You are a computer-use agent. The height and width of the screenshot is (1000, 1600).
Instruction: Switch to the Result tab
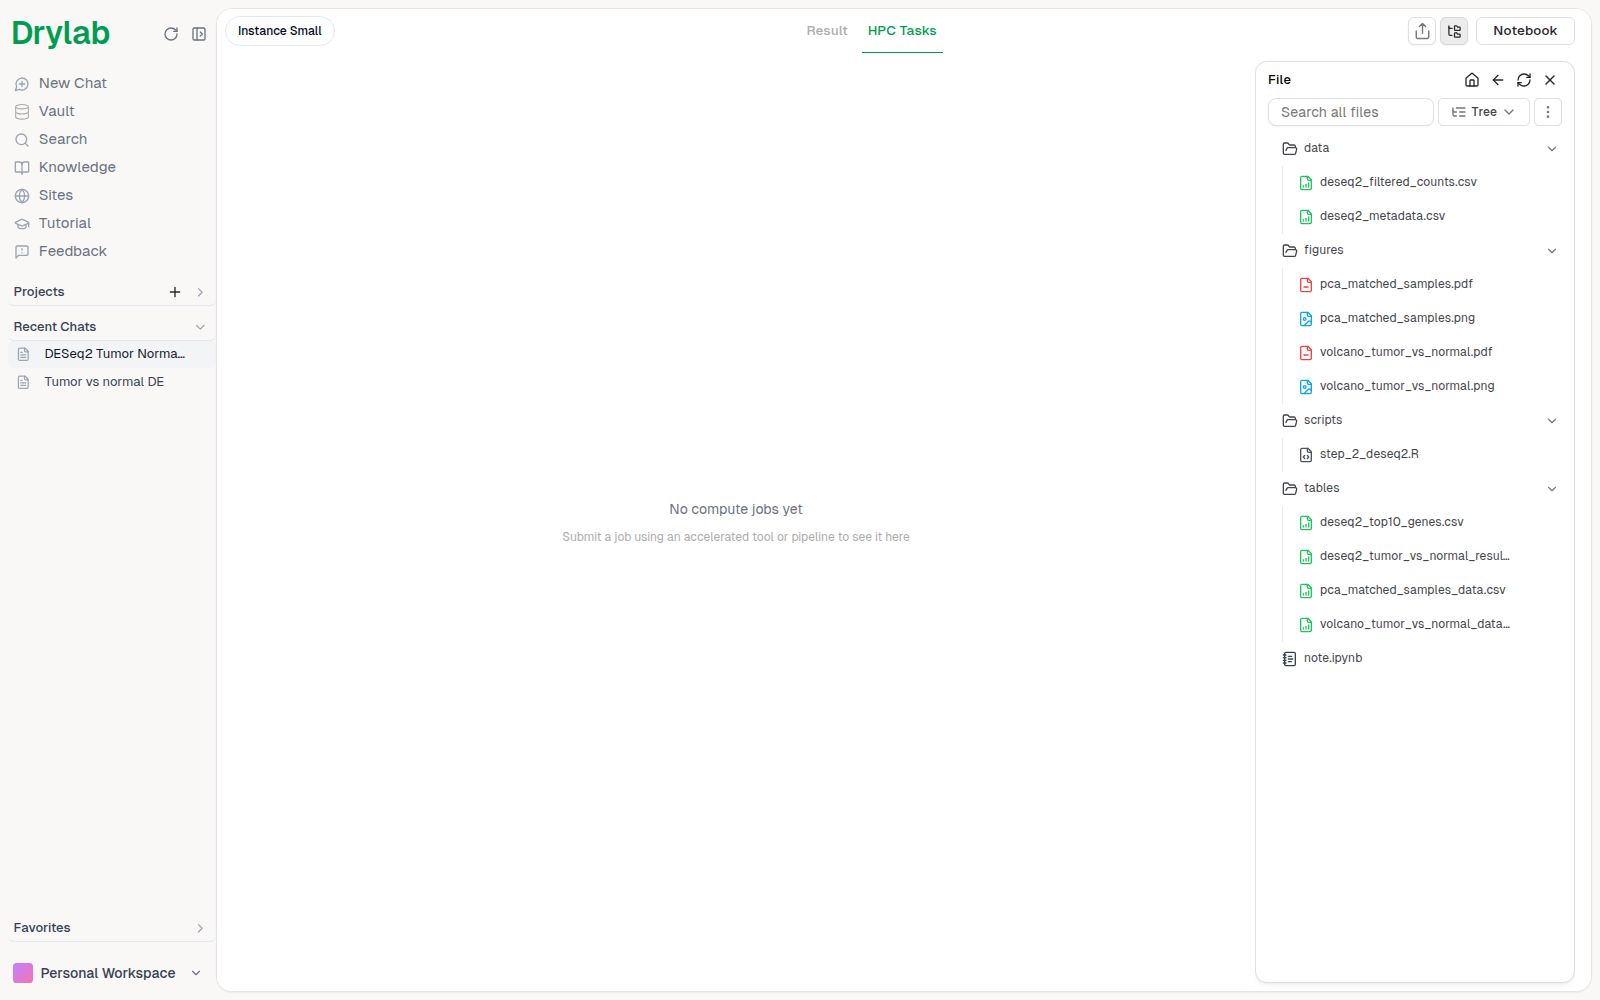coord(827,31)
